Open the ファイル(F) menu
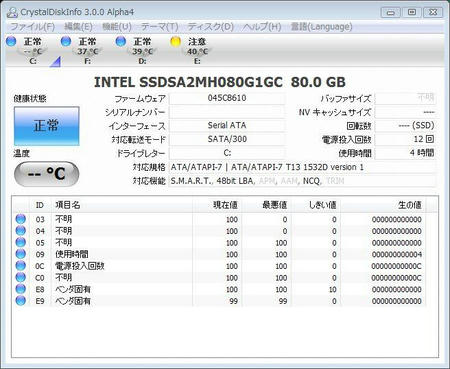Screen dimensions: 450x369 click(x=32, y=27)
